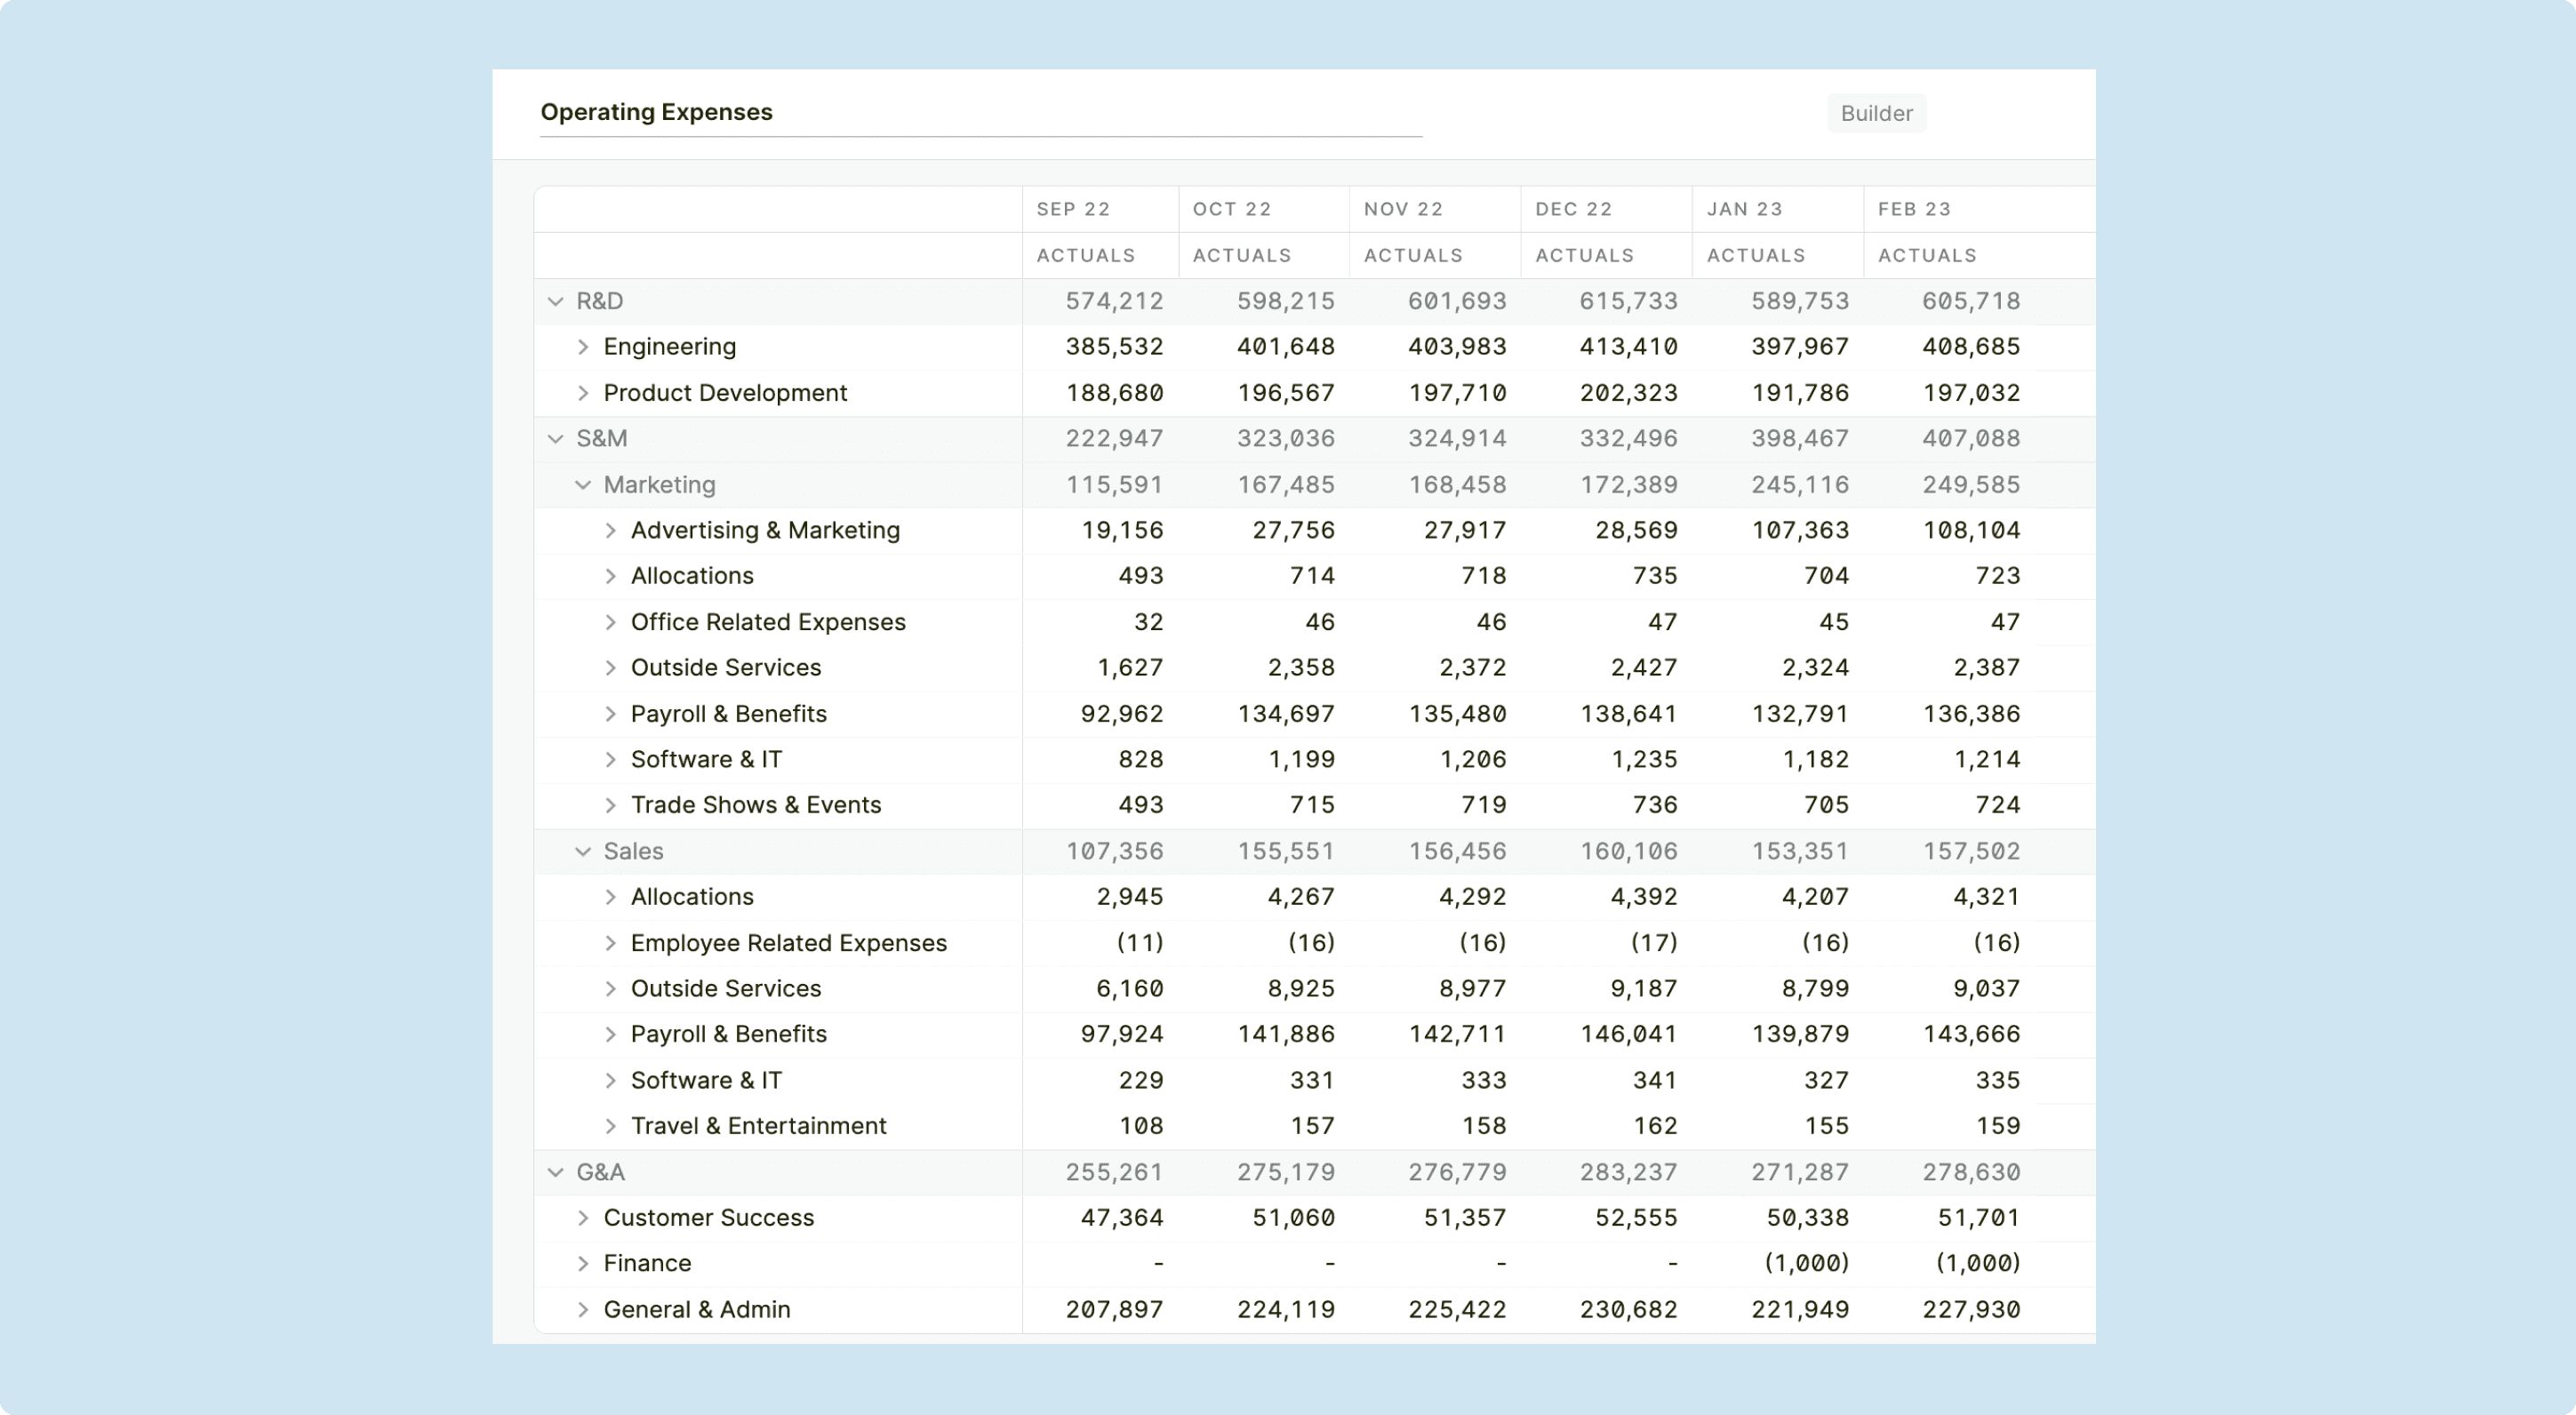Select Employee Related Expenses Dec 22 value (17)

point(1654,943)
